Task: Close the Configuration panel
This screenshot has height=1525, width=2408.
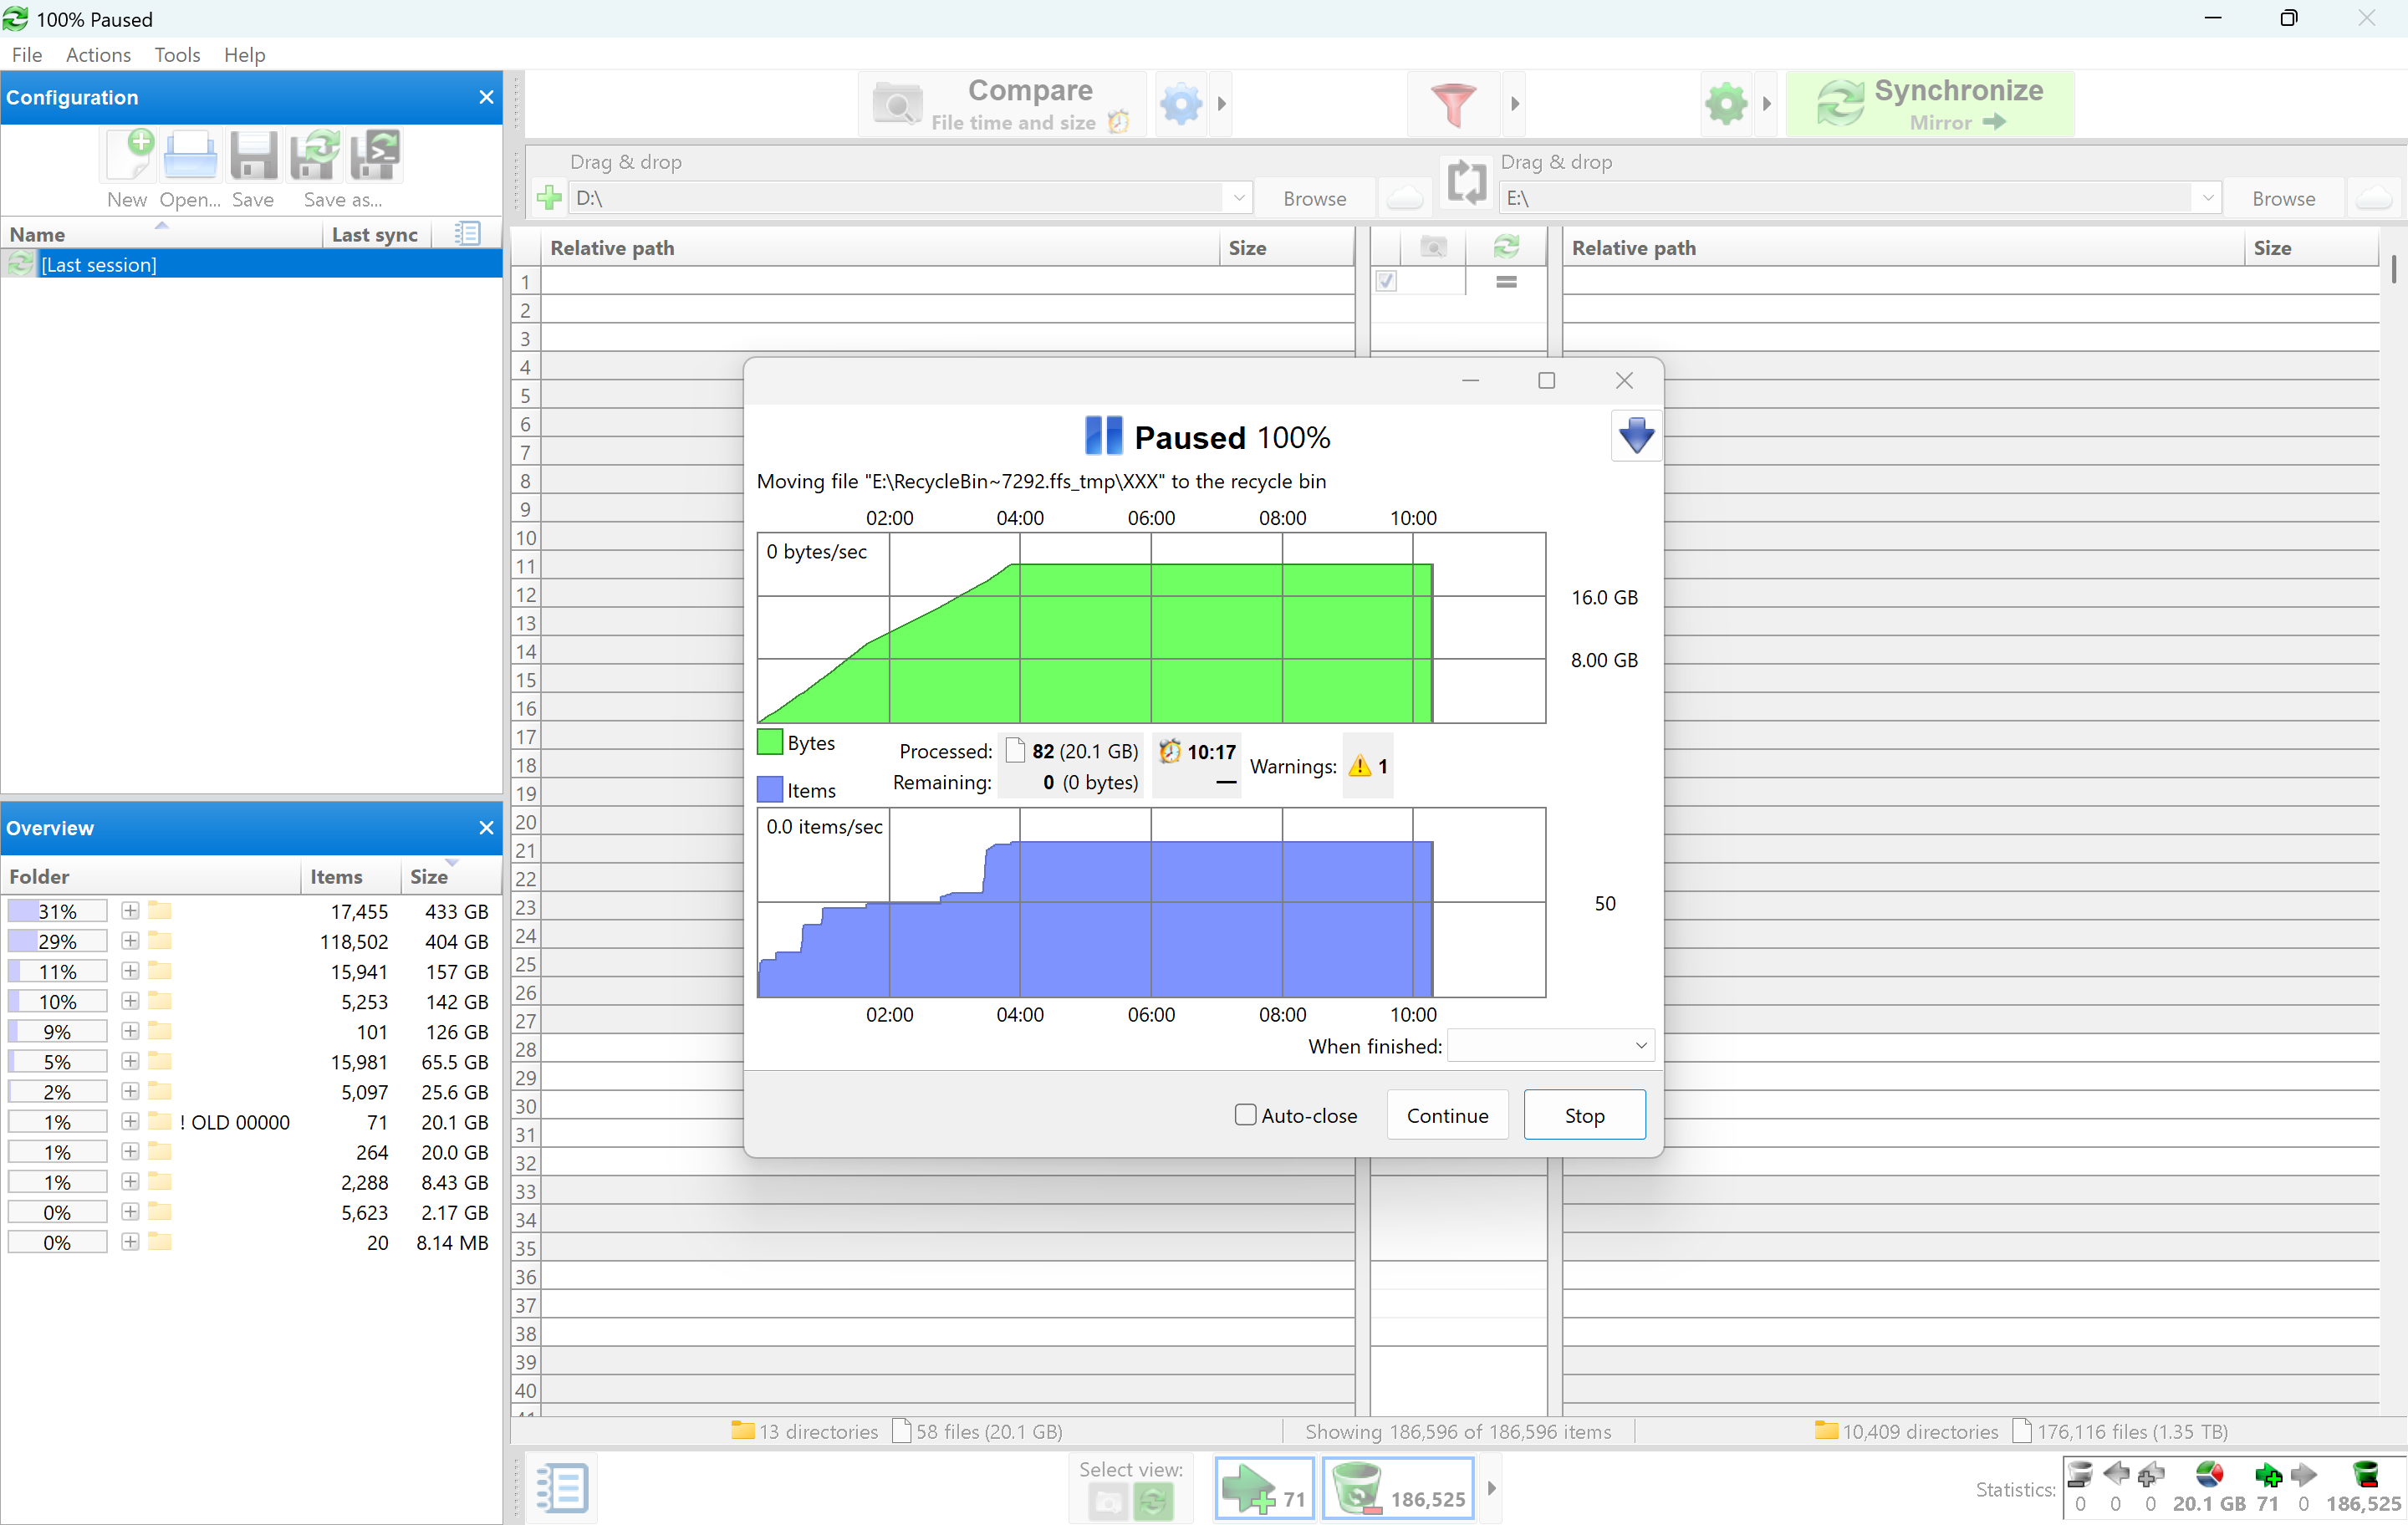Action: [486, 97]
